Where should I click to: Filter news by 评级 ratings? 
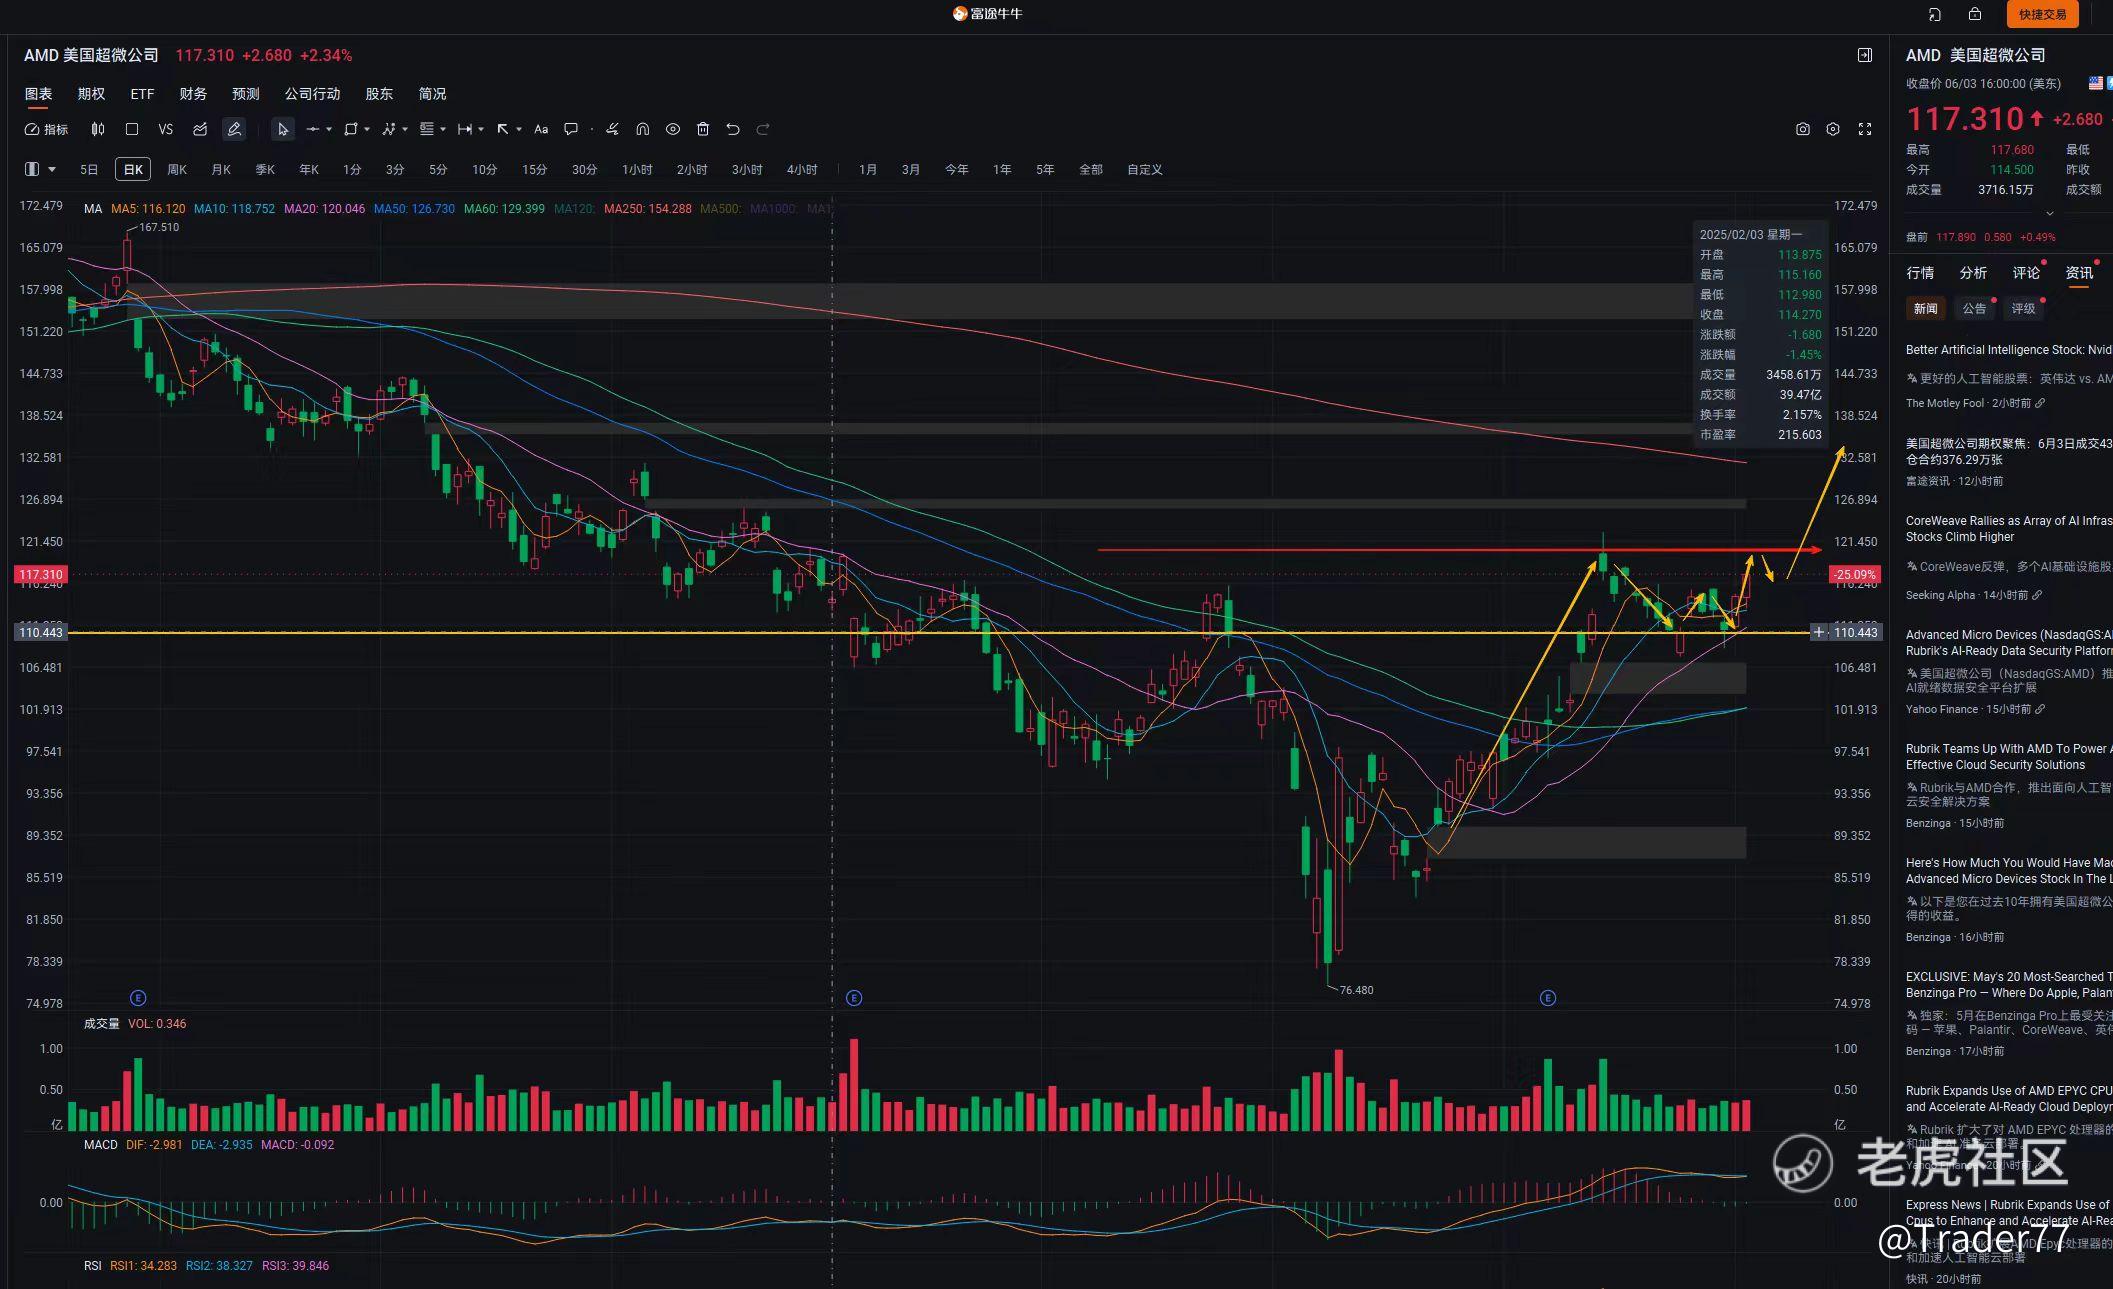(x=2023, y=309)
